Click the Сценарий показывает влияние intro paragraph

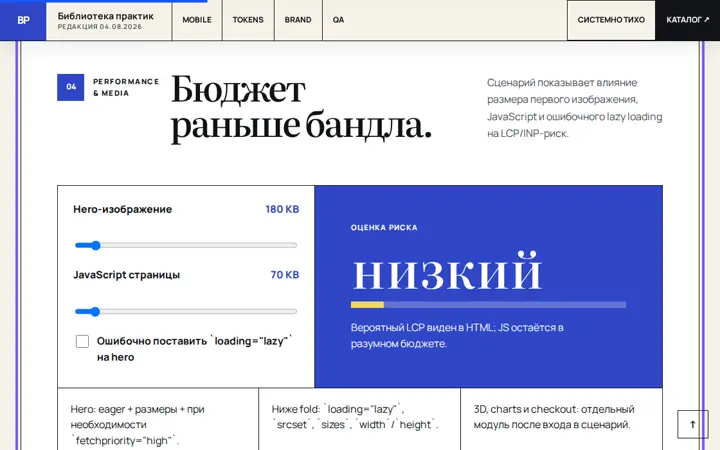(574, 108)
